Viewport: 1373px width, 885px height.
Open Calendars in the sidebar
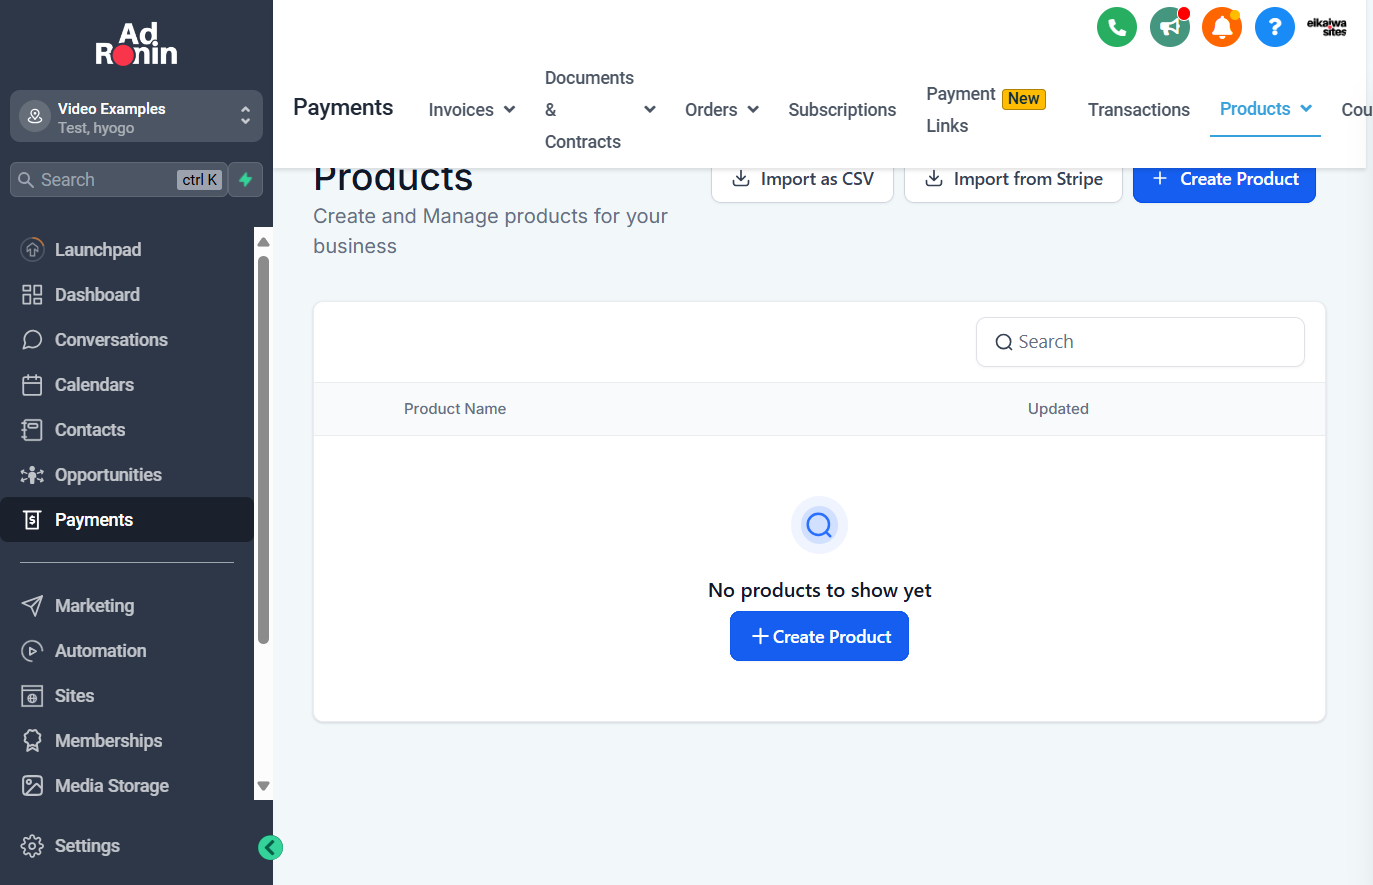(x=127, y=385)
